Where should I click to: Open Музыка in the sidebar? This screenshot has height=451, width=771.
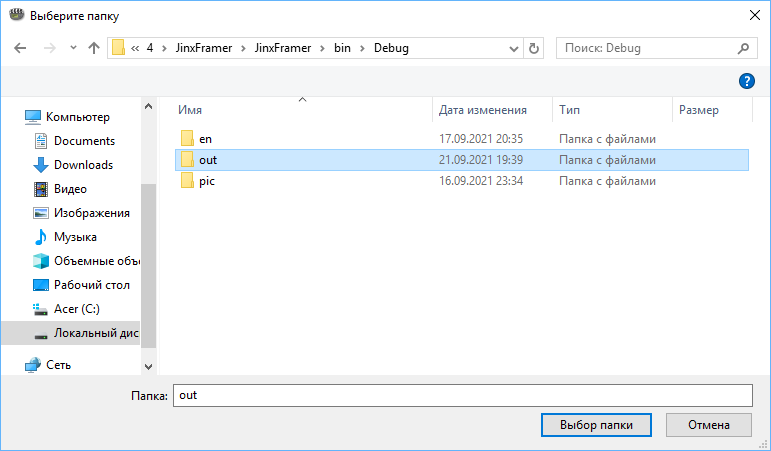pos(75,237)
